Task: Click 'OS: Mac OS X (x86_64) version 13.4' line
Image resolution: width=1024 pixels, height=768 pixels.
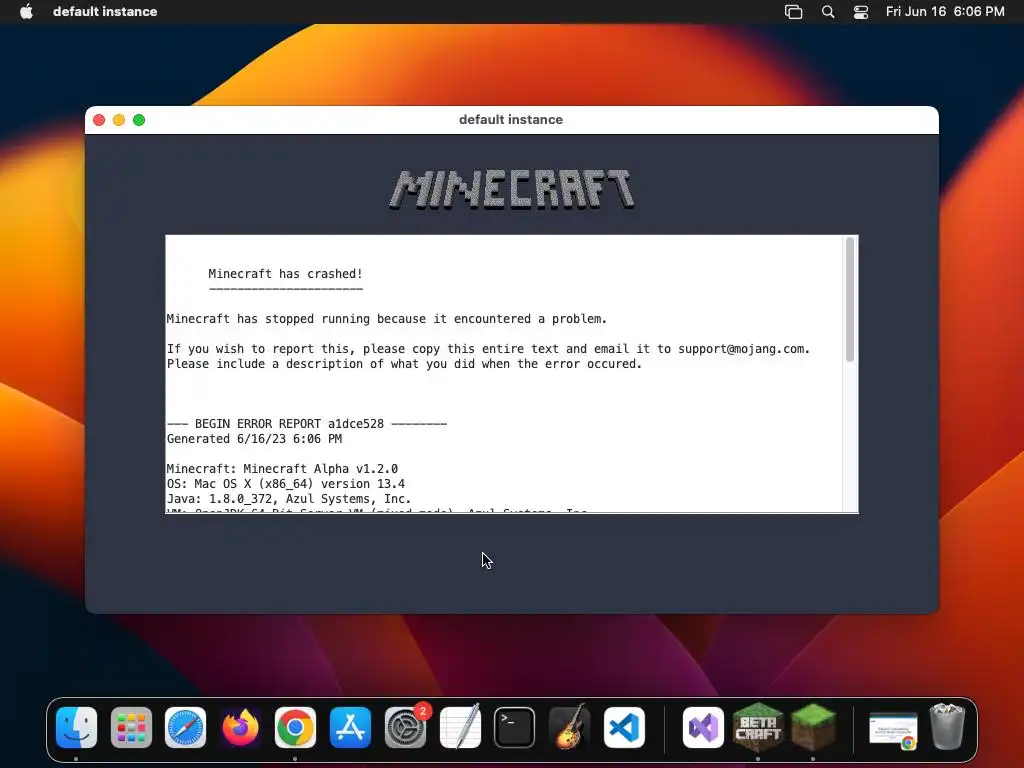Action: pyautogui.click(x=285, y=484)
